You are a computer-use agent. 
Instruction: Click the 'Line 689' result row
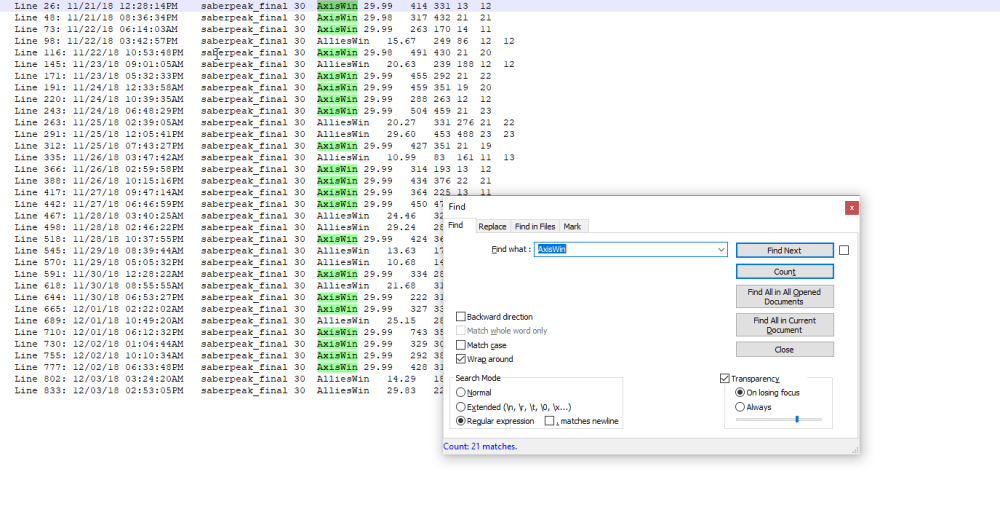[228, 321]
